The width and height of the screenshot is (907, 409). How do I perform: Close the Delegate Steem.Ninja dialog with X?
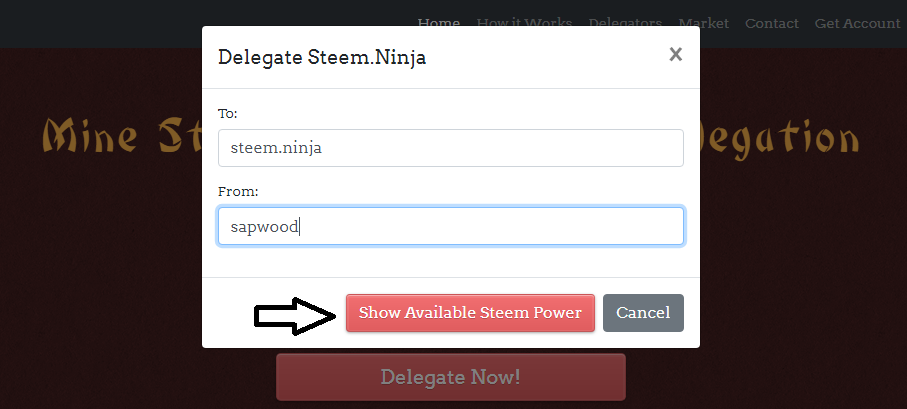675,55
